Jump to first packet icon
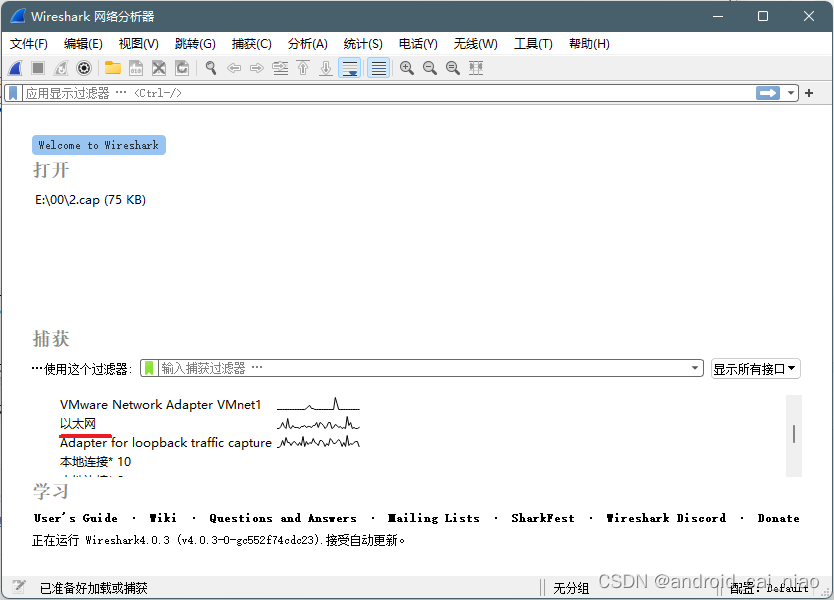834x600 pixels. coord(303,68)
